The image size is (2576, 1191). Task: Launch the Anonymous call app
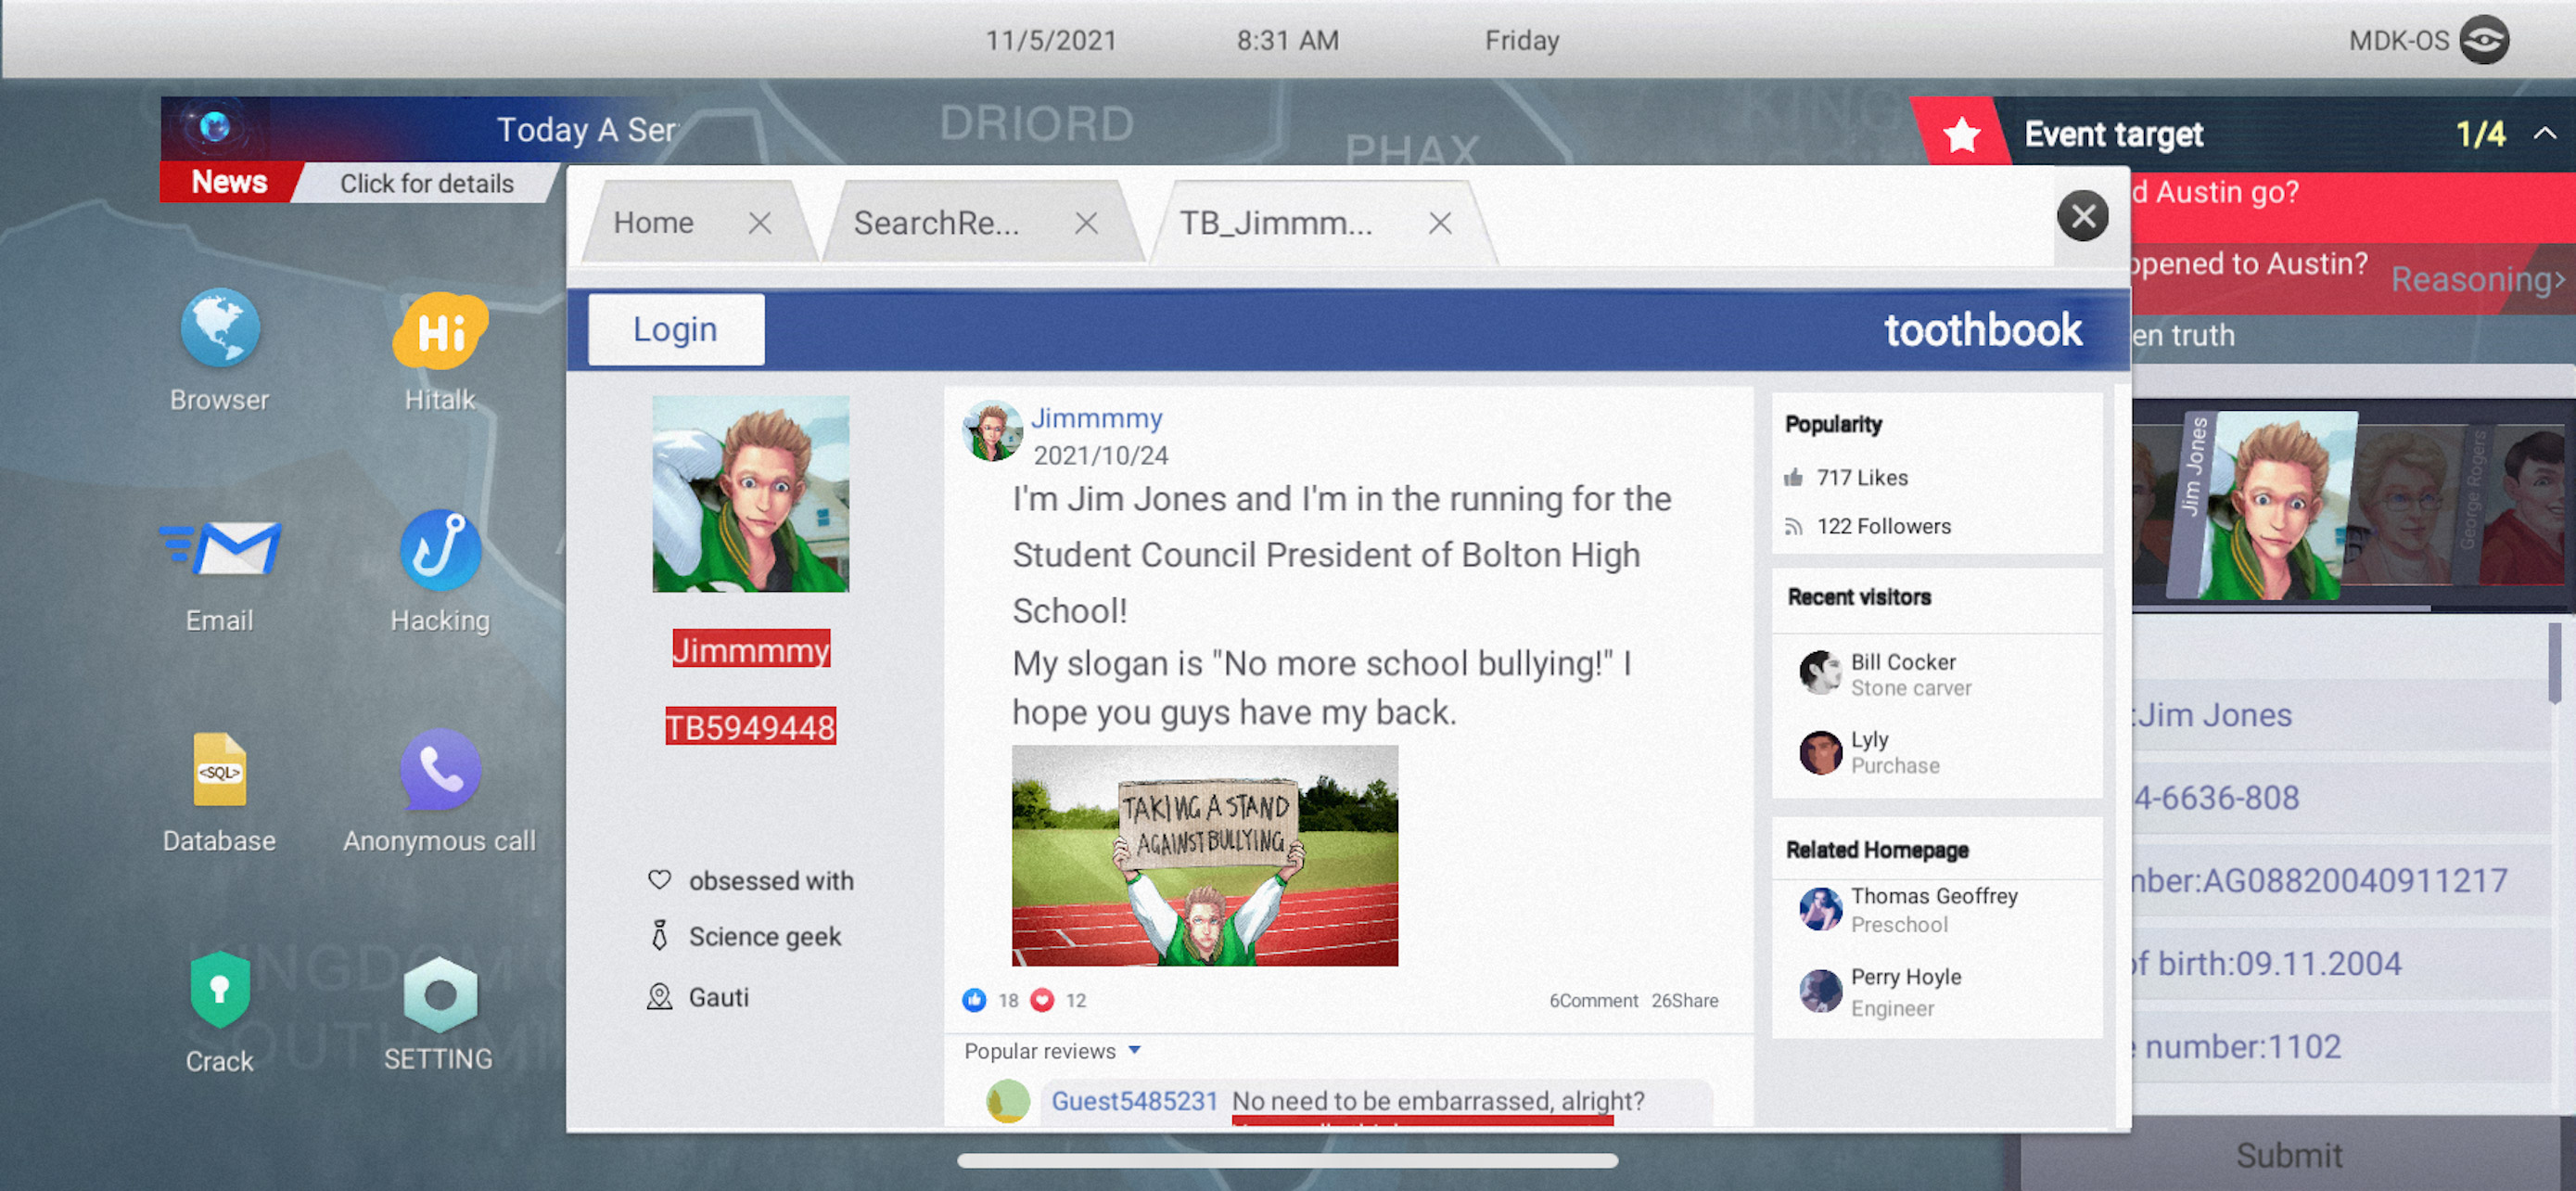pos(441,769)
